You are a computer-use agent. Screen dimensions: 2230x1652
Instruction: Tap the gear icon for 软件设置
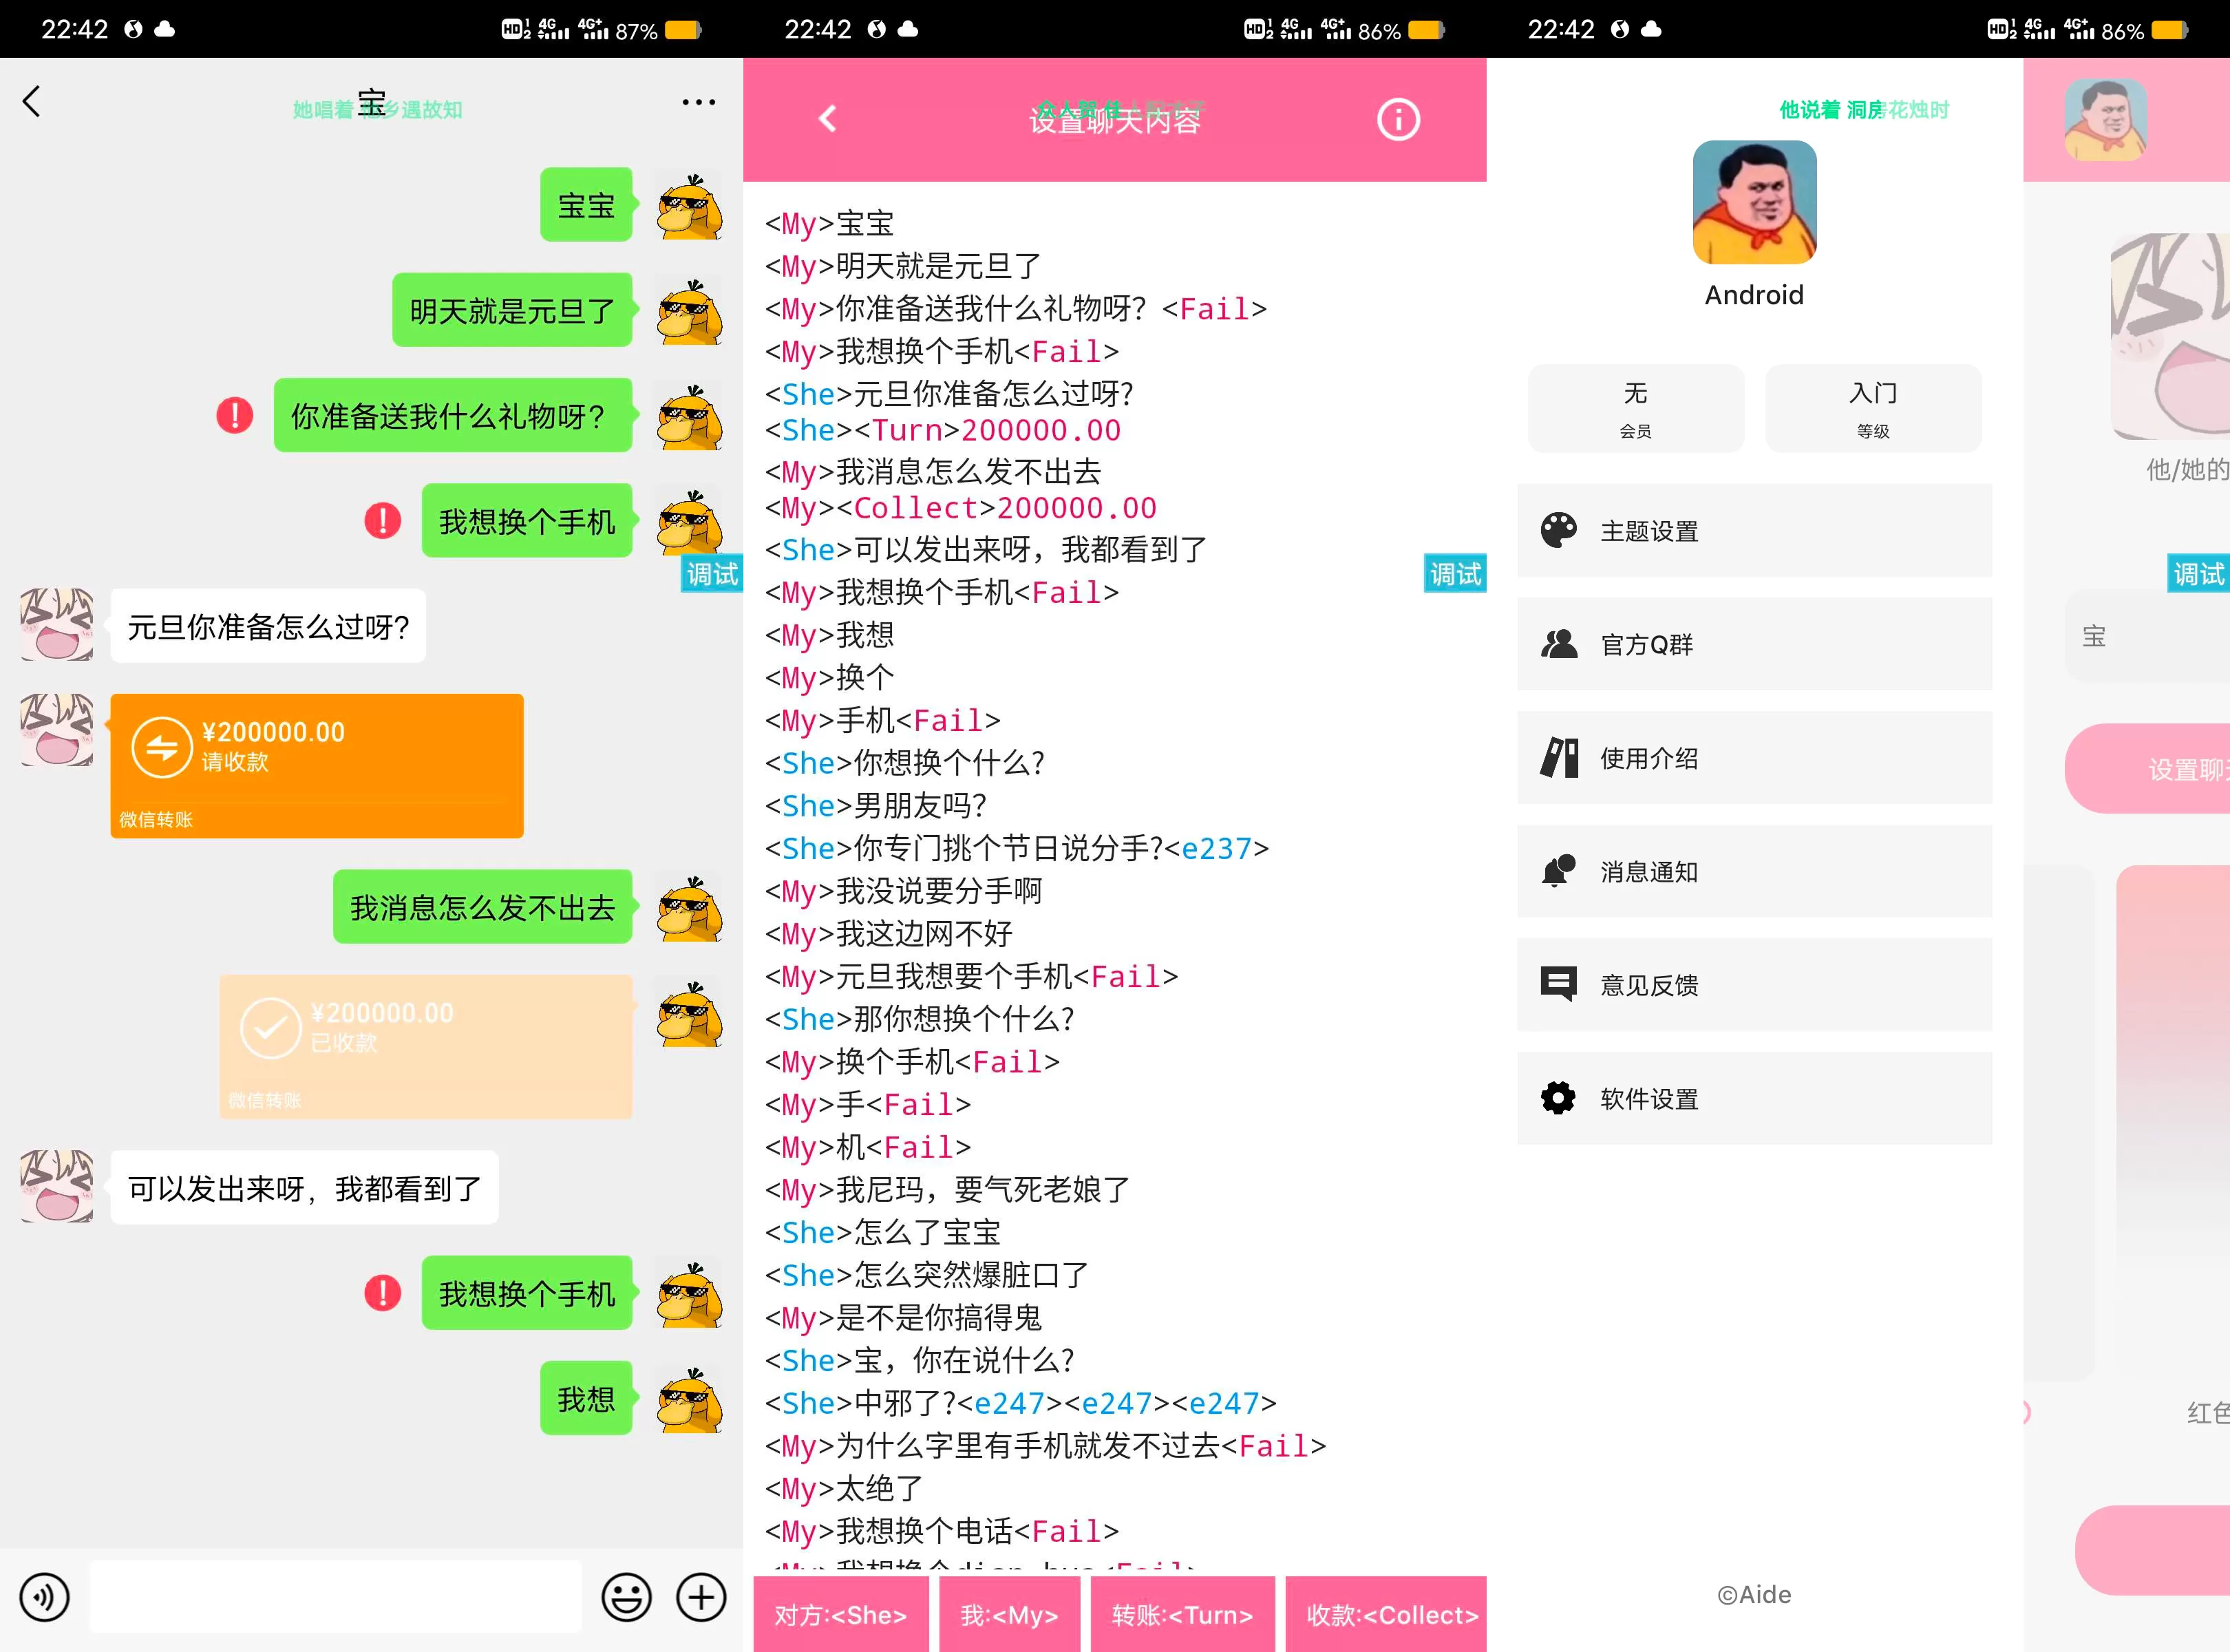click(1558, 1098)
